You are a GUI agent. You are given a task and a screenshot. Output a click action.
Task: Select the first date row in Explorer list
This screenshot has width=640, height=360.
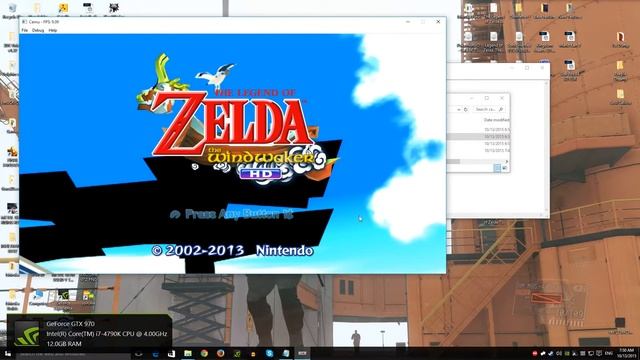[497, 130]
